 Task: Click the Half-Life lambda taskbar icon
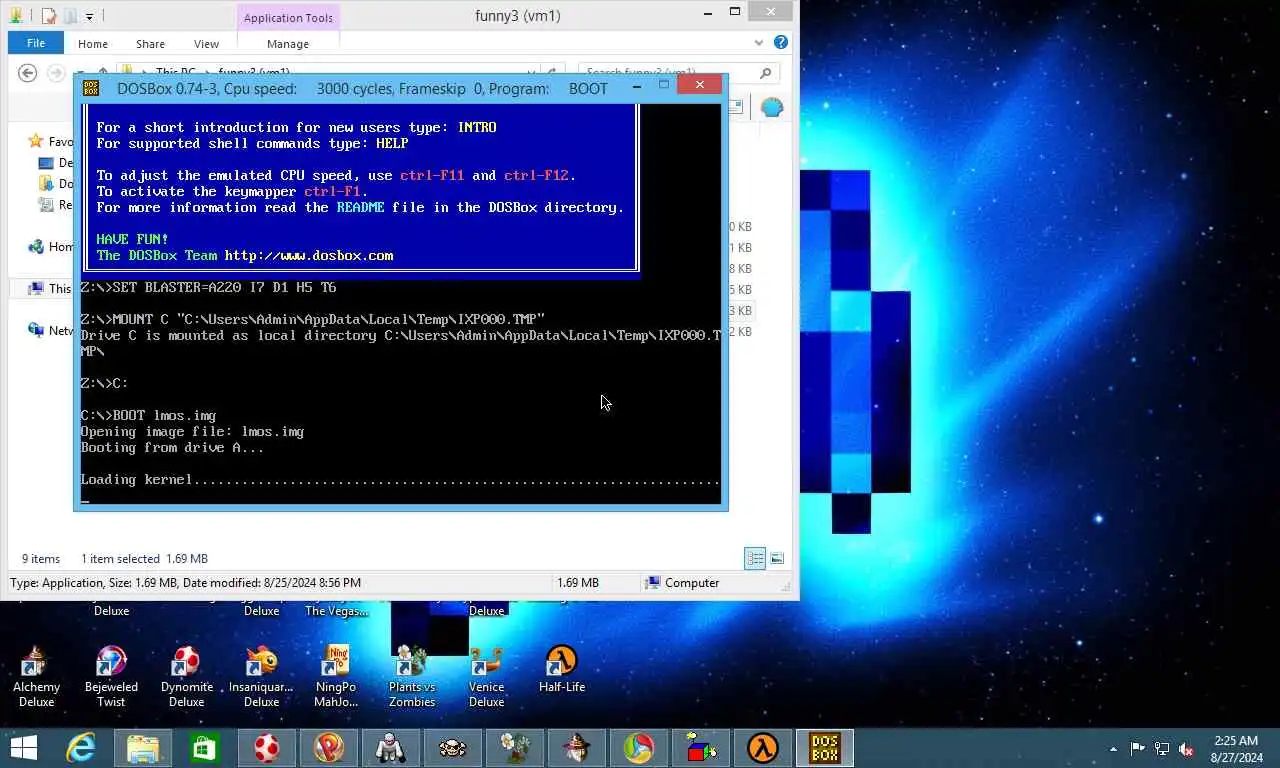click(762, 748)
